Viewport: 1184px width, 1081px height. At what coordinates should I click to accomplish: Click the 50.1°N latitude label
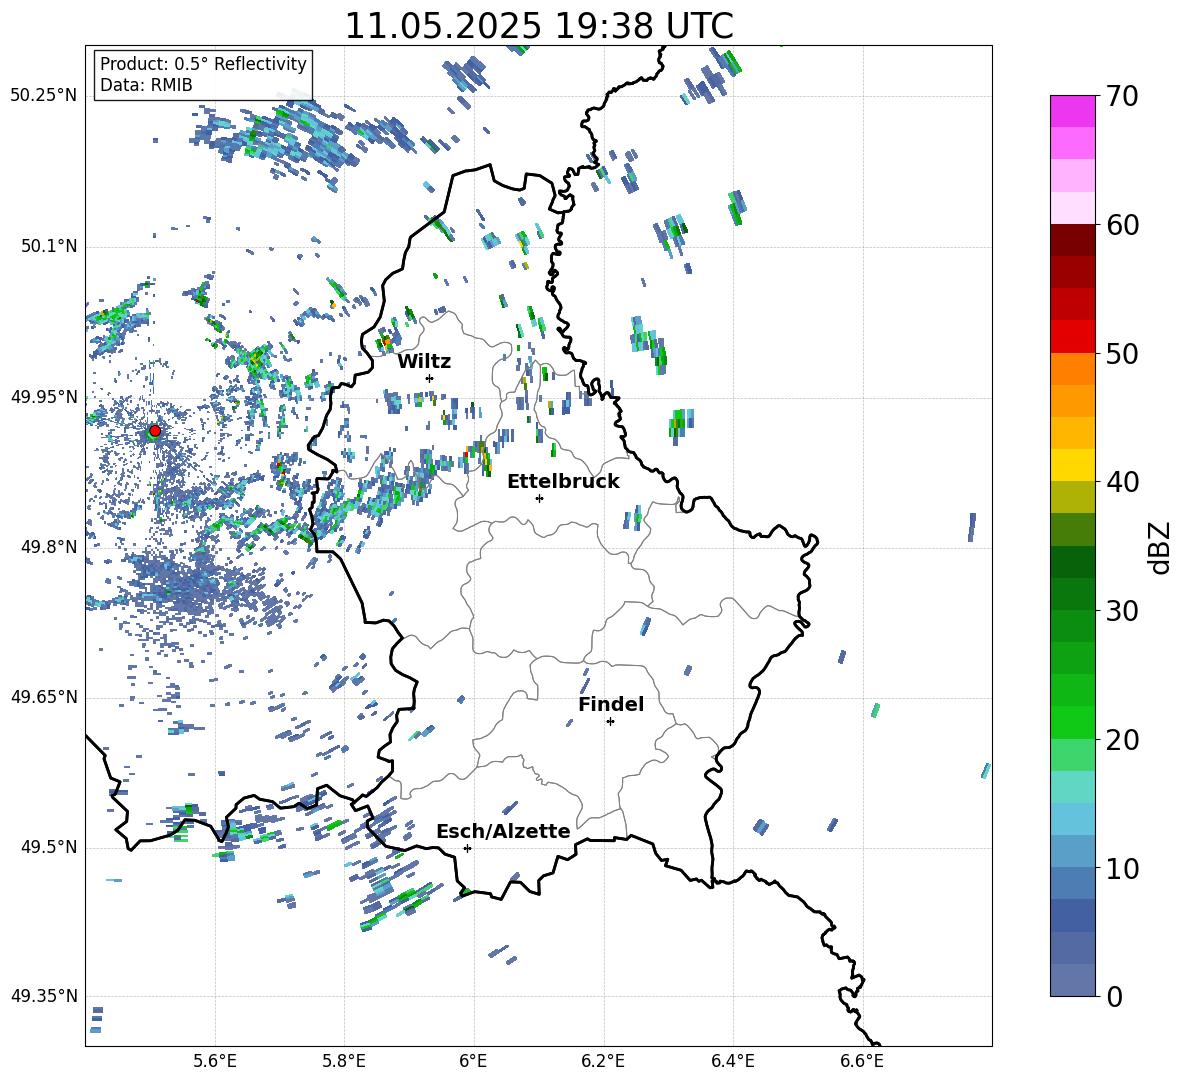48,247
